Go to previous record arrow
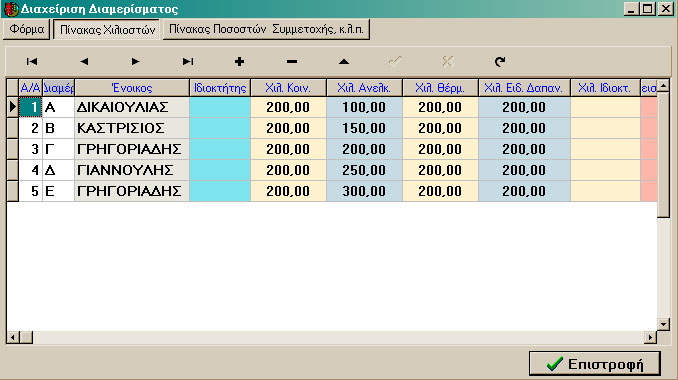The width and height of the screenshot is (678, 380). (x=84, y=62)
